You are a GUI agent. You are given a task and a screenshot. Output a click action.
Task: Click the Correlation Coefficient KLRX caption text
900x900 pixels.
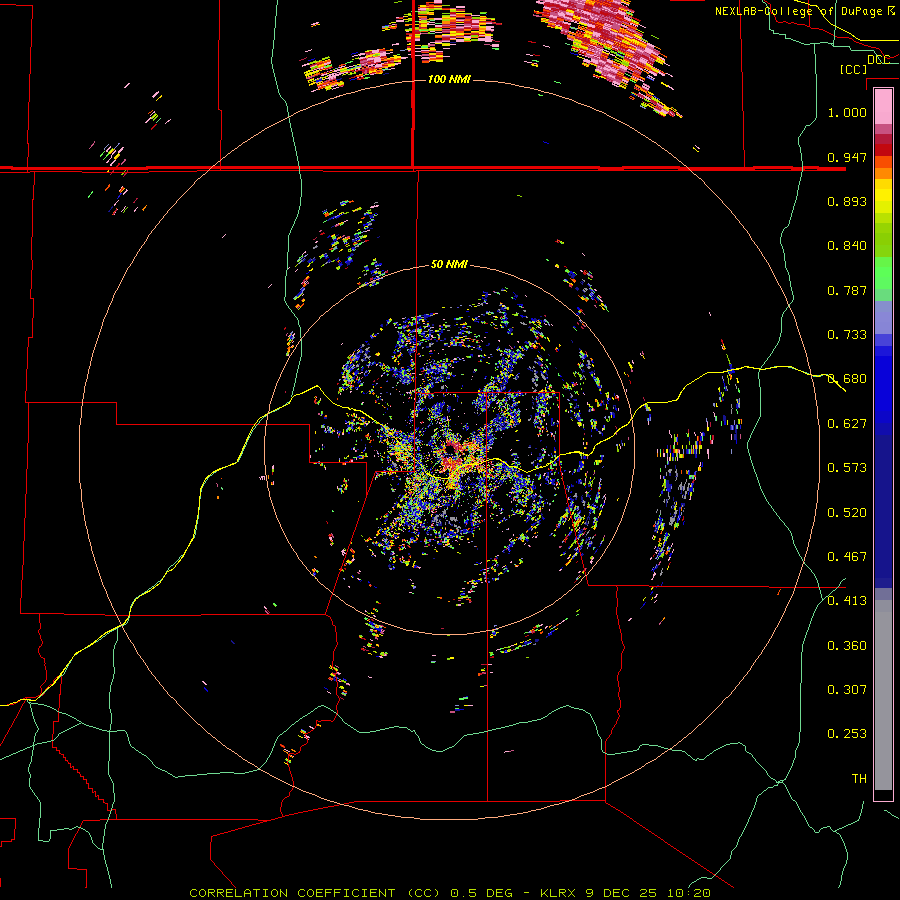(450, 893)
